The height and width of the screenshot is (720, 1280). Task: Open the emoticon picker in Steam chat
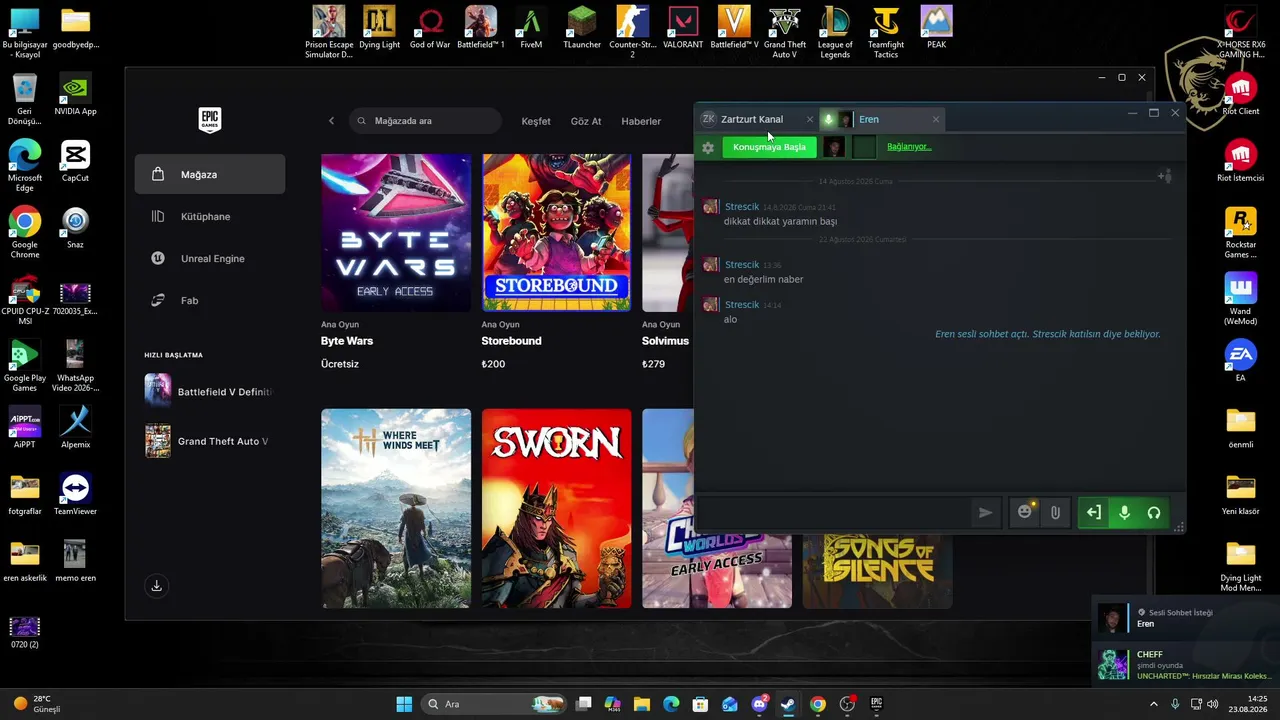tap(1025, 512)
